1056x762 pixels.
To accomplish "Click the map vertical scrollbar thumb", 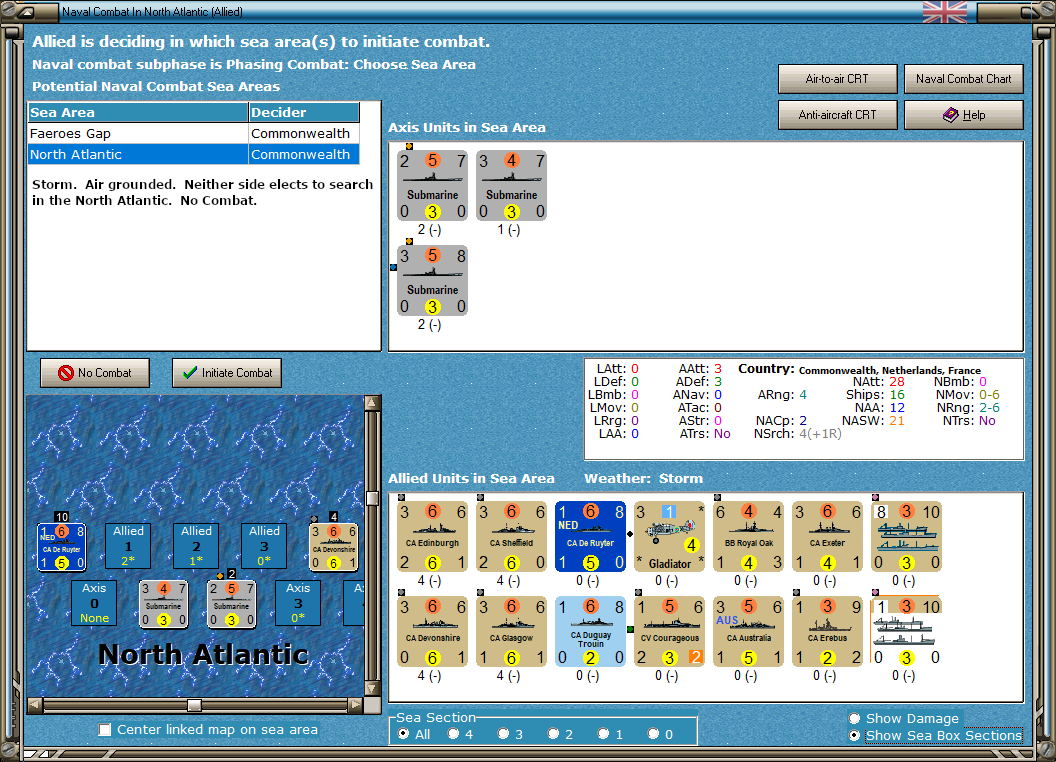I will tap(372, 498).
